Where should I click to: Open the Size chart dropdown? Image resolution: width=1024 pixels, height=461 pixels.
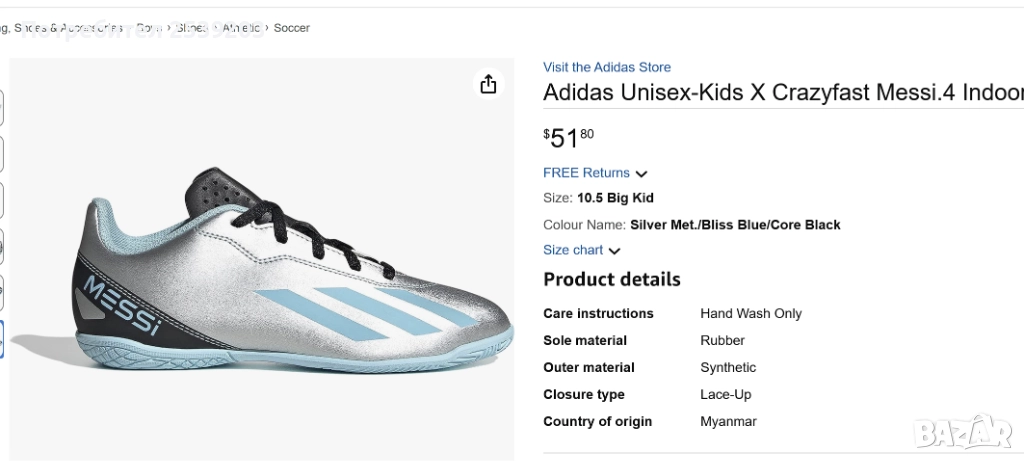(x=573, y=250)
